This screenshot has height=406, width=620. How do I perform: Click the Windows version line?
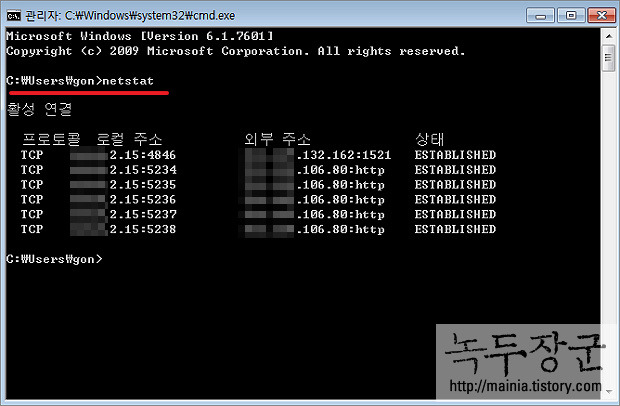[x=140, y=36]
